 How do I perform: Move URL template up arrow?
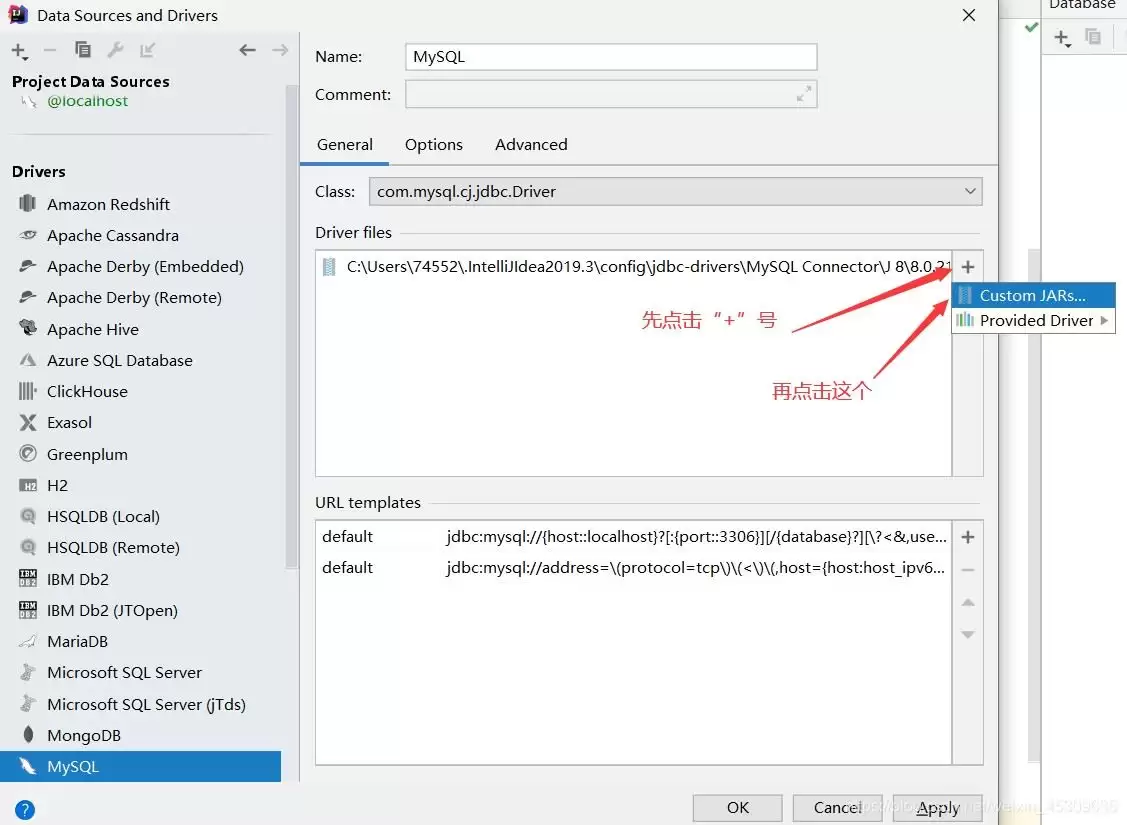(x=968, y=602)
